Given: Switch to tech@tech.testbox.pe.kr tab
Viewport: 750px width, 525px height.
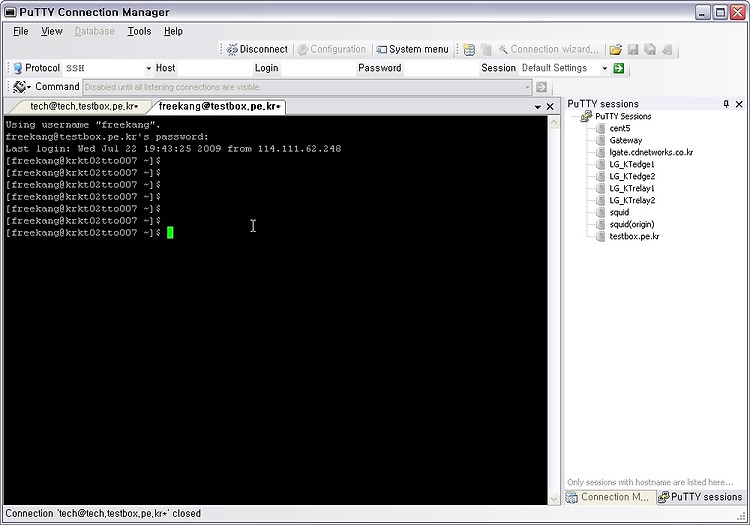Looking at the screenshot, I should coord(84,106).
